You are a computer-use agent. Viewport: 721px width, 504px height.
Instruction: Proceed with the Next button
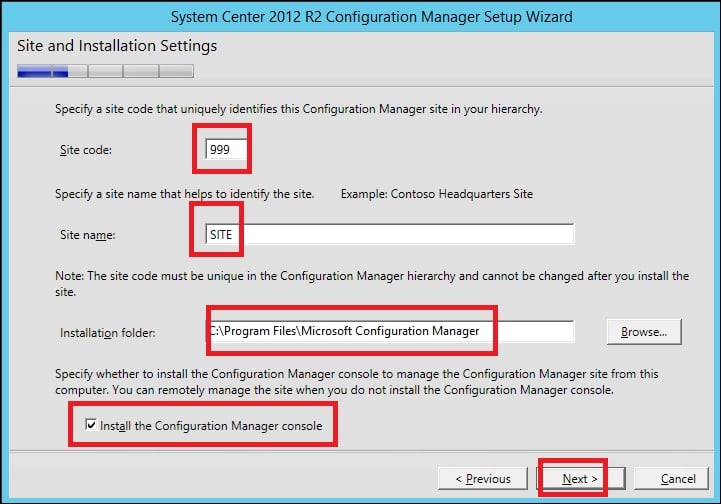click(x=580, y=479)
